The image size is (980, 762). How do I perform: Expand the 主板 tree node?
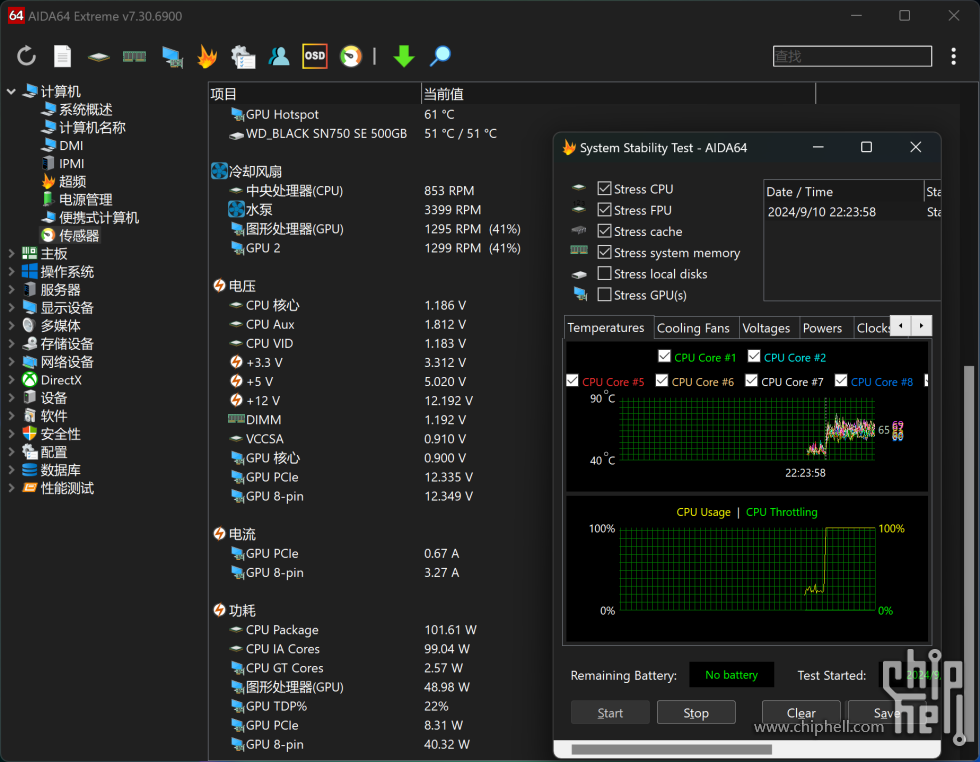(x=11, y=254)
